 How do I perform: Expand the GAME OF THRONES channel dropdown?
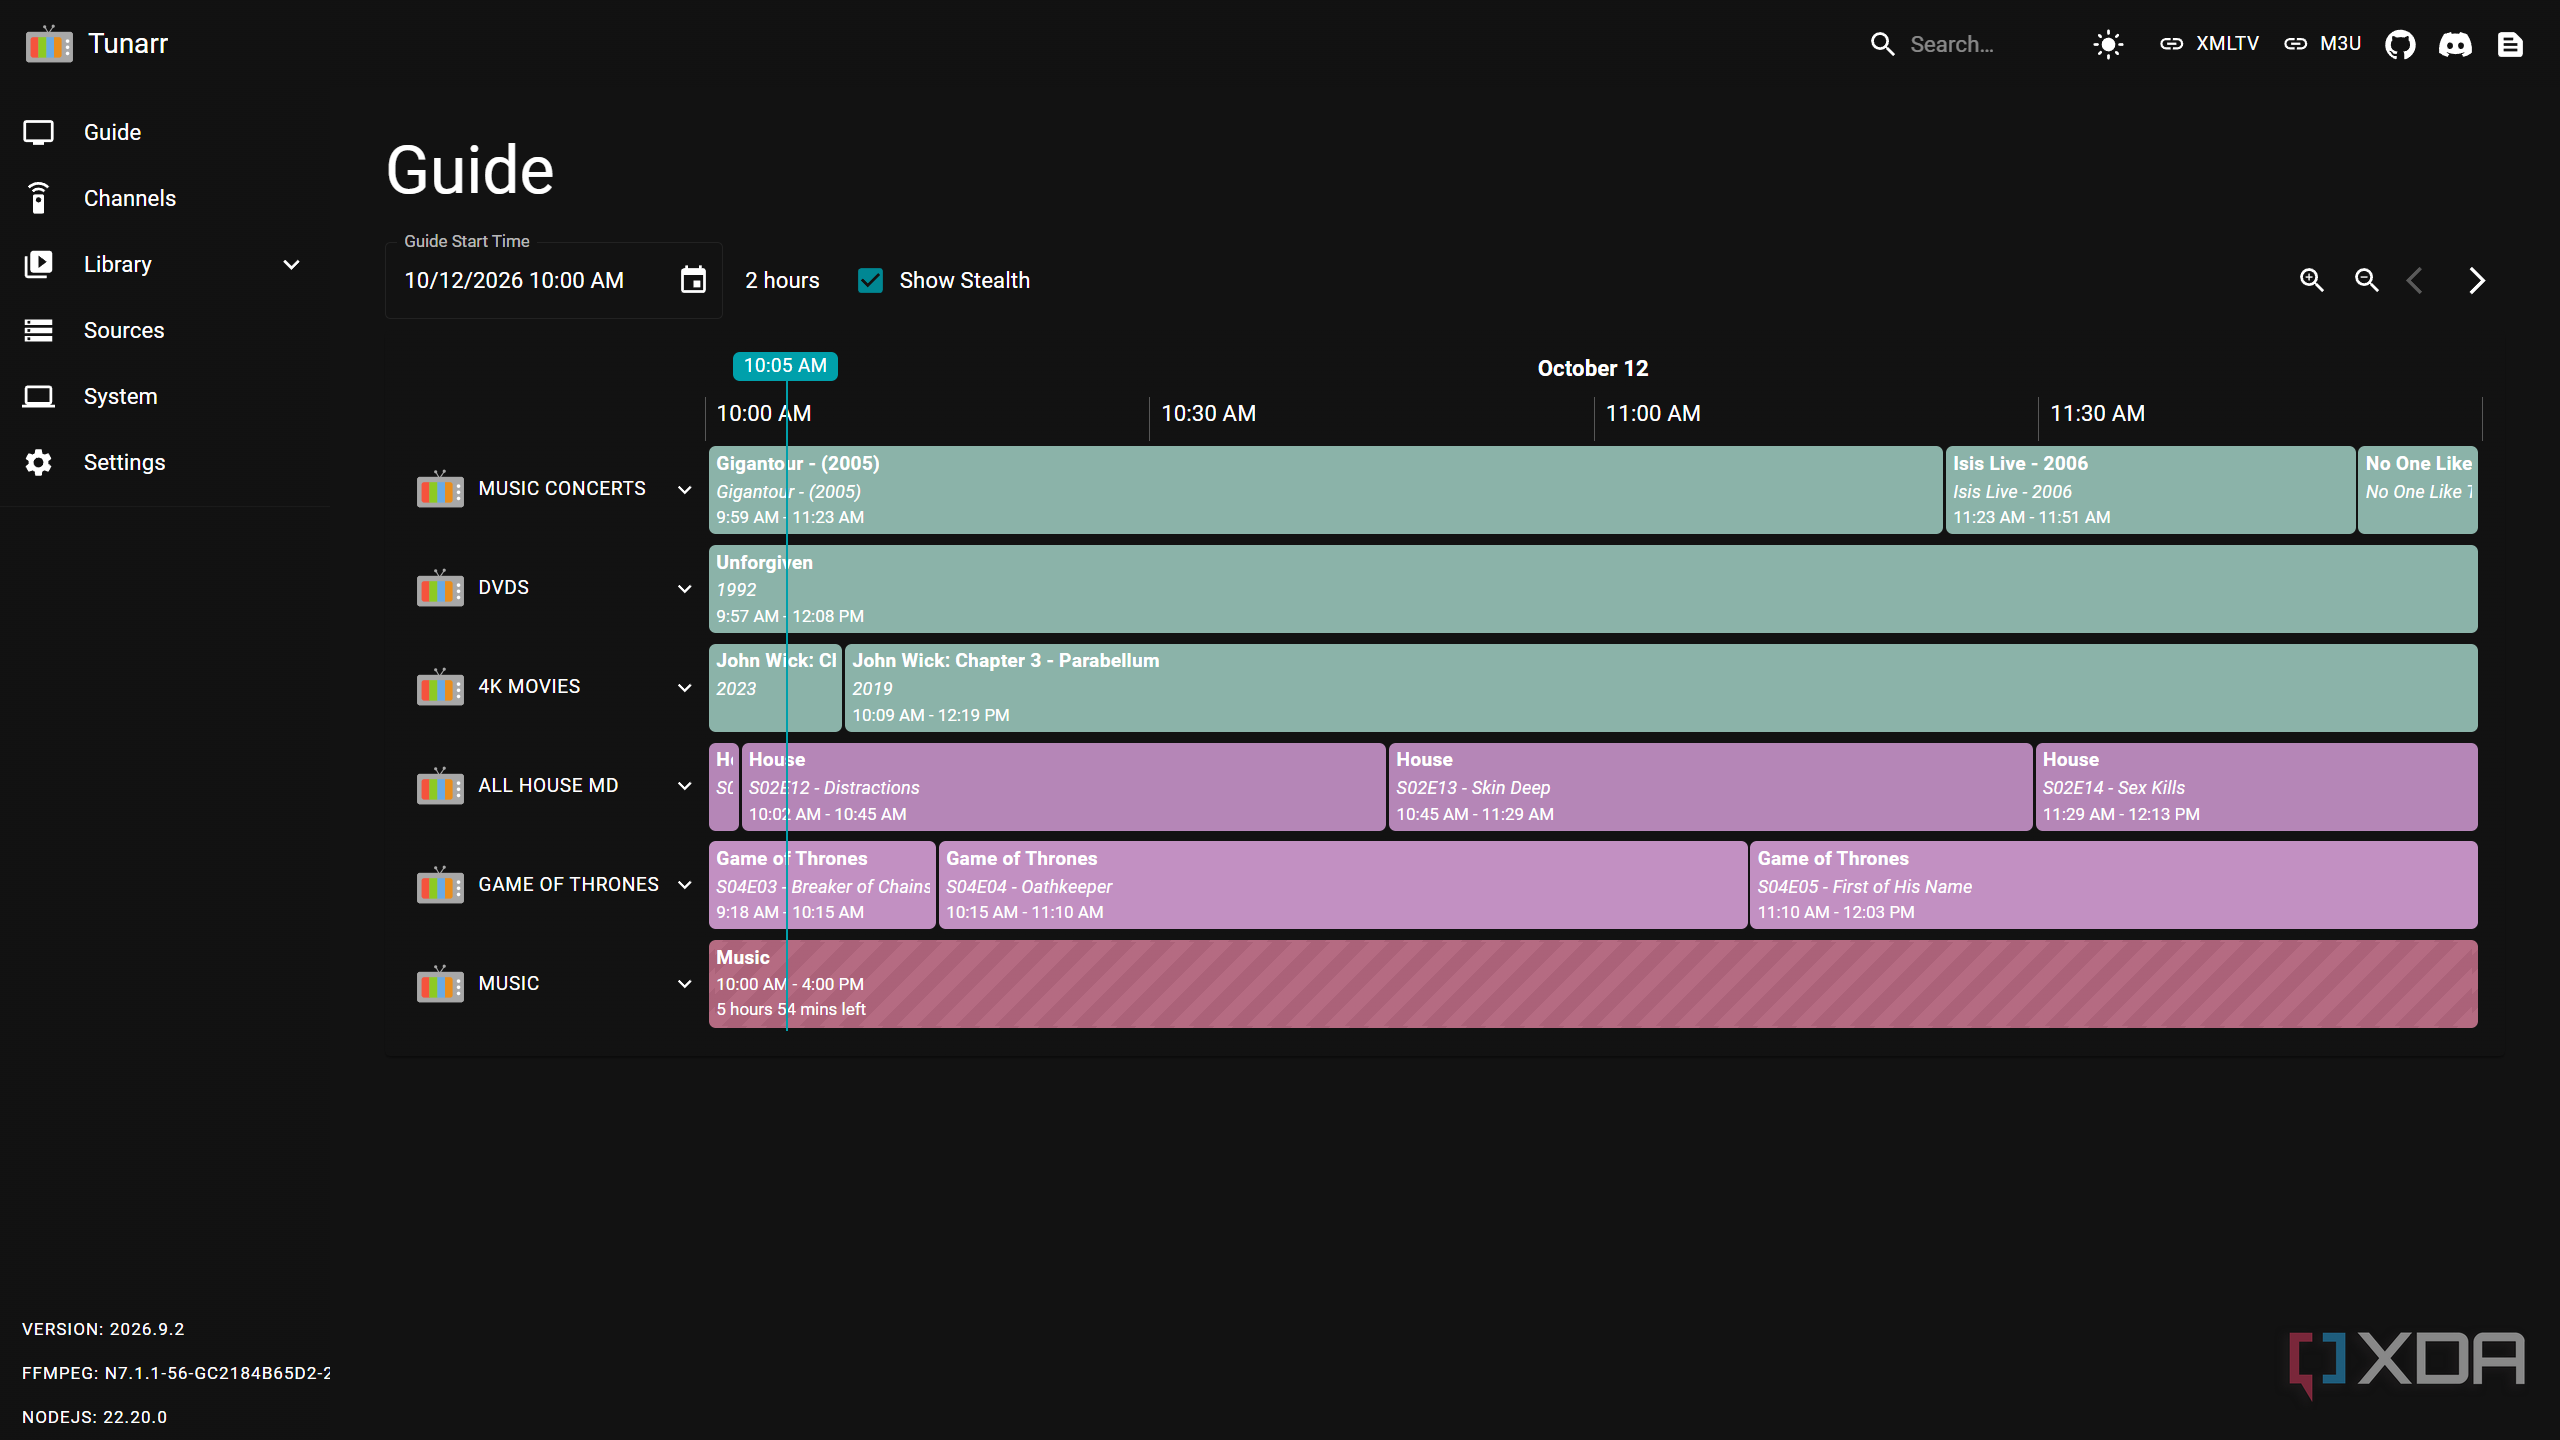[x=685, y=885]
